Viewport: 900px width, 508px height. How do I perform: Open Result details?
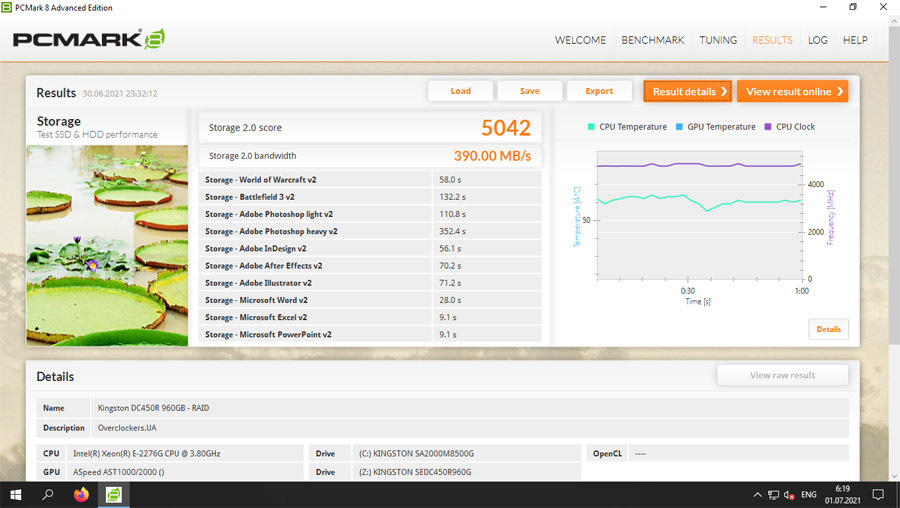coord(688,91)
